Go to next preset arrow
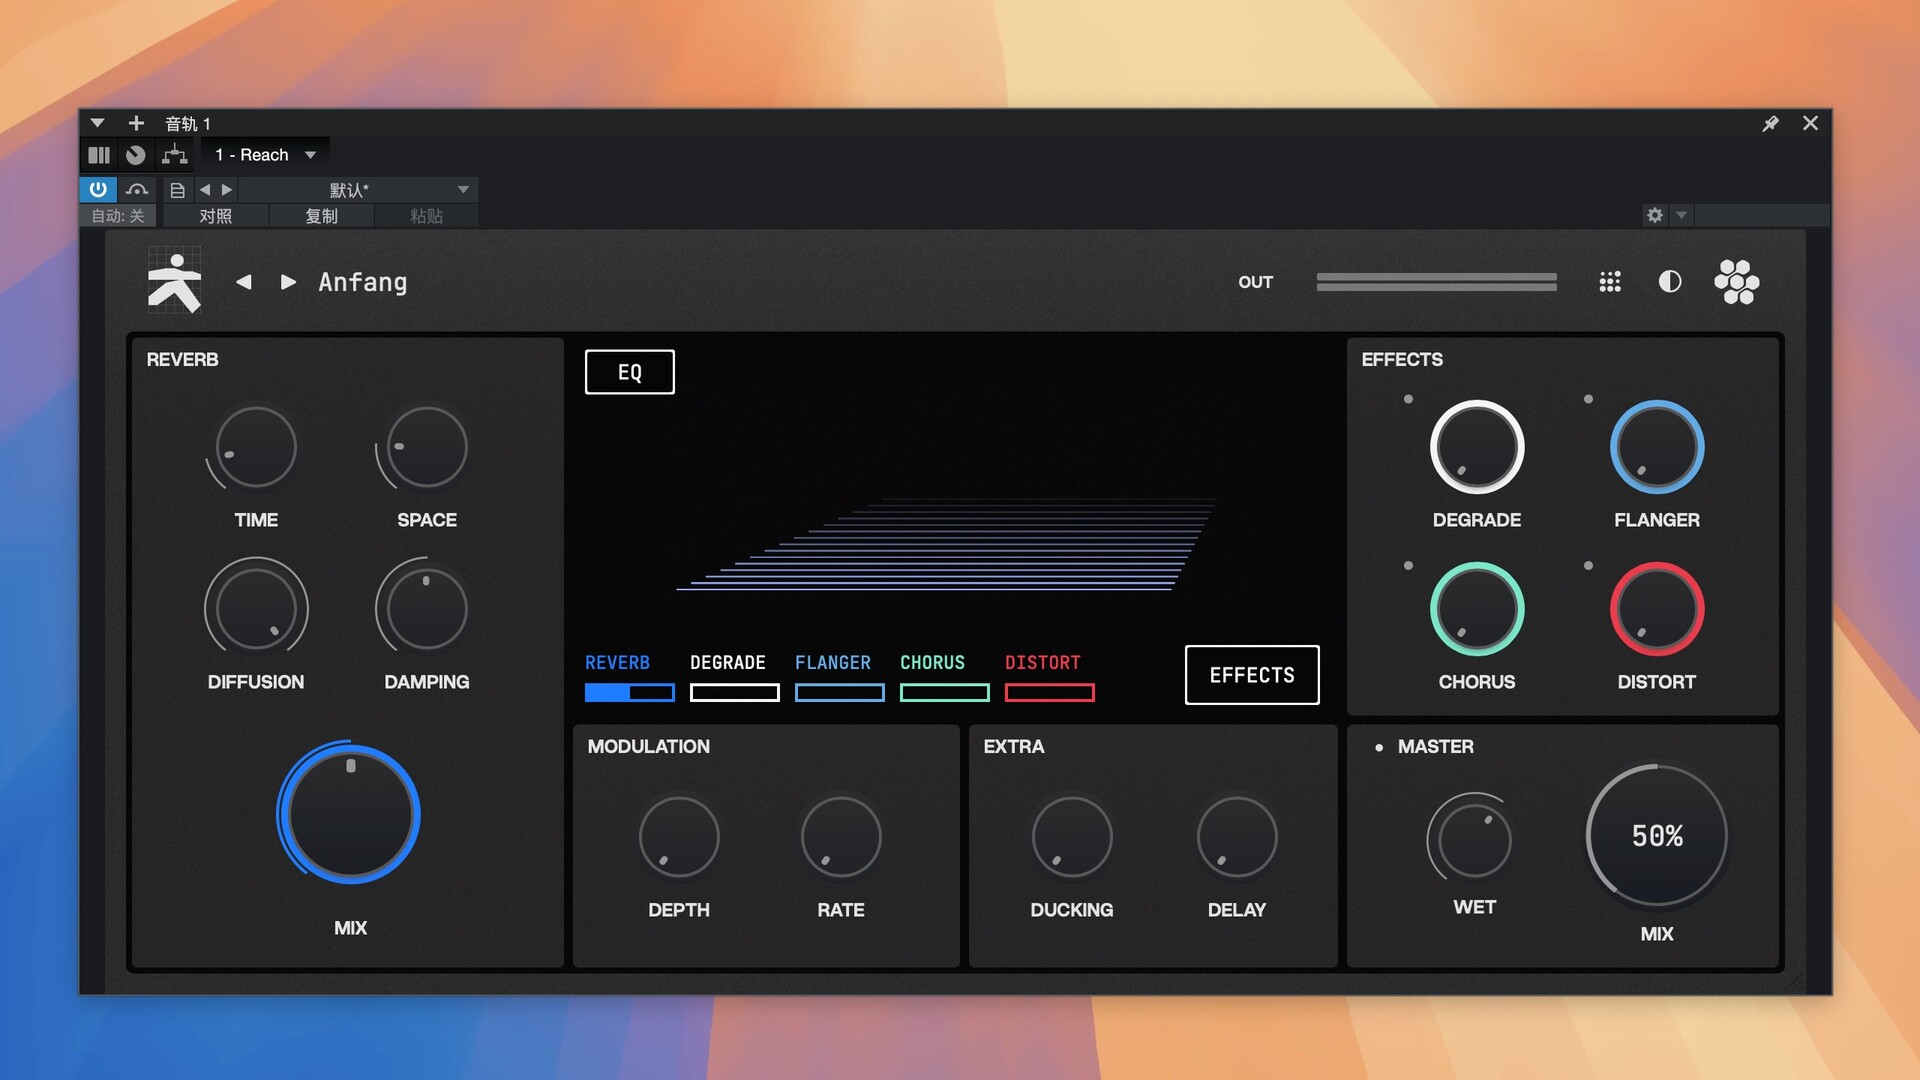This screenshot has height=1080, width=1920. 288,282
